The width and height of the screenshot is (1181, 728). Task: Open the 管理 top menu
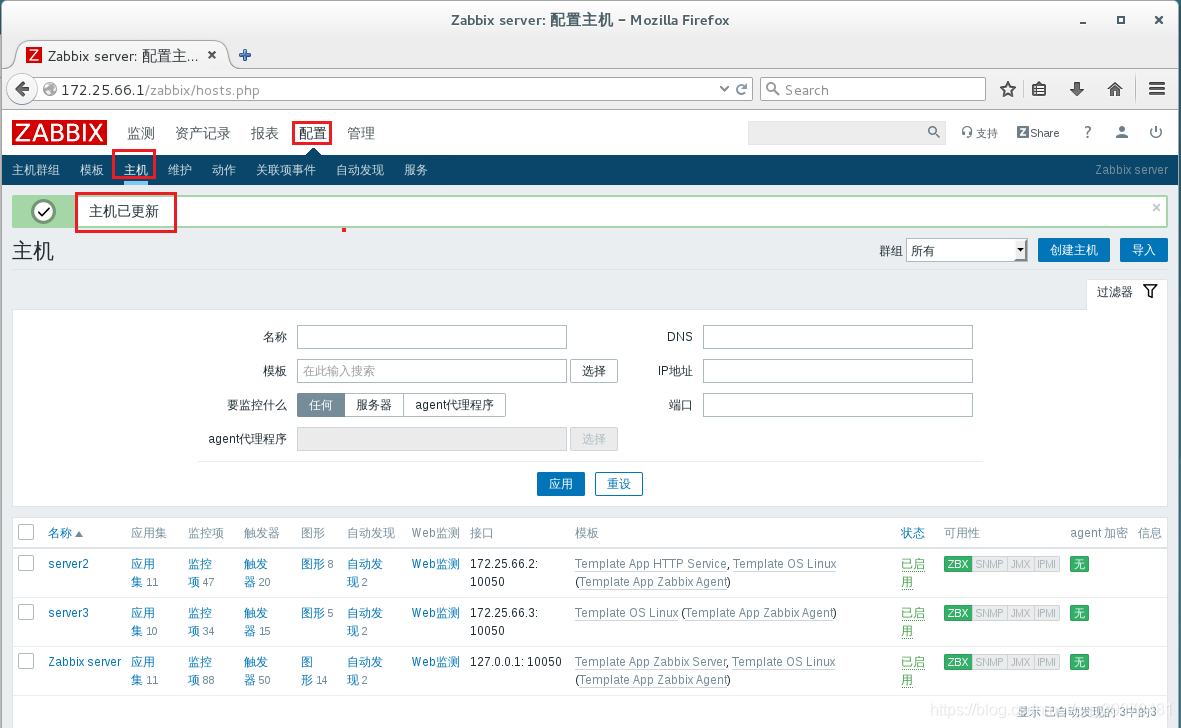(361, 133)
